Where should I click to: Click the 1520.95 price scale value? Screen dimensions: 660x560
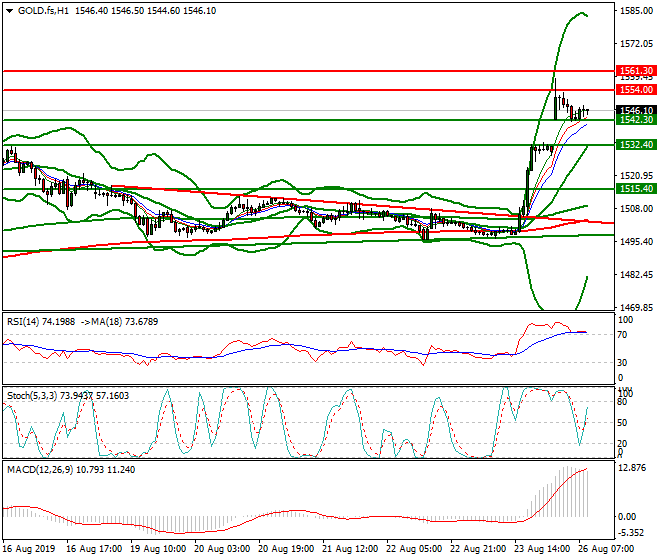(636, 176)
